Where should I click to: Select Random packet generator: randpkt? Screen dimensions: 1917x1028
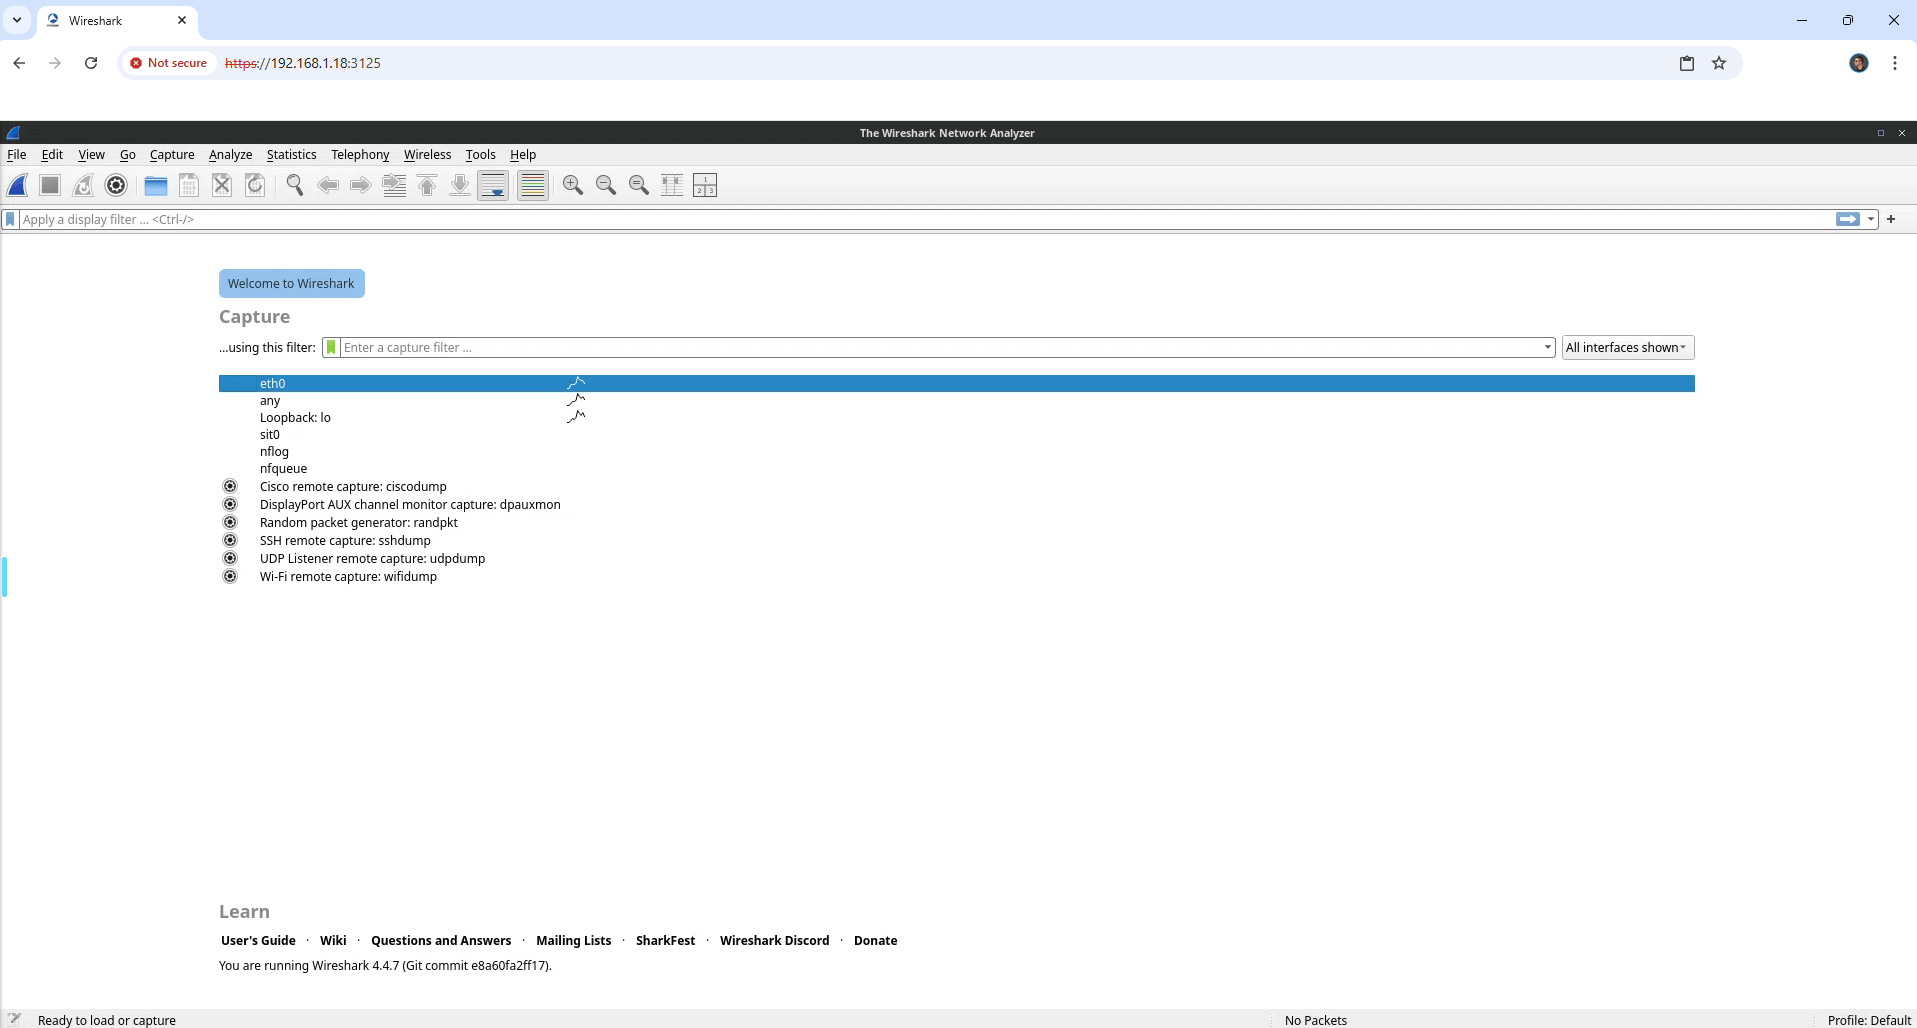(x=957, y=522)
